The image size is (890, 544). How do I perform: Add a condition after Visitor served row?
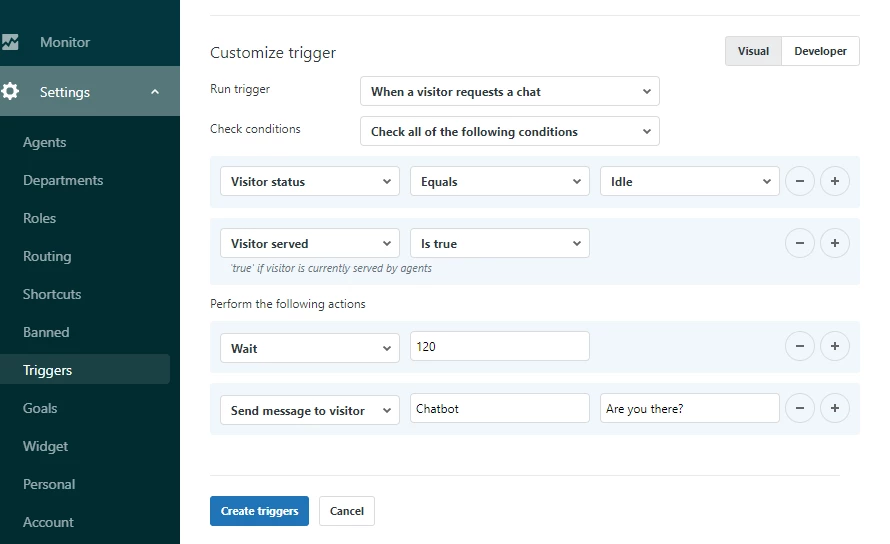(834, 243)
